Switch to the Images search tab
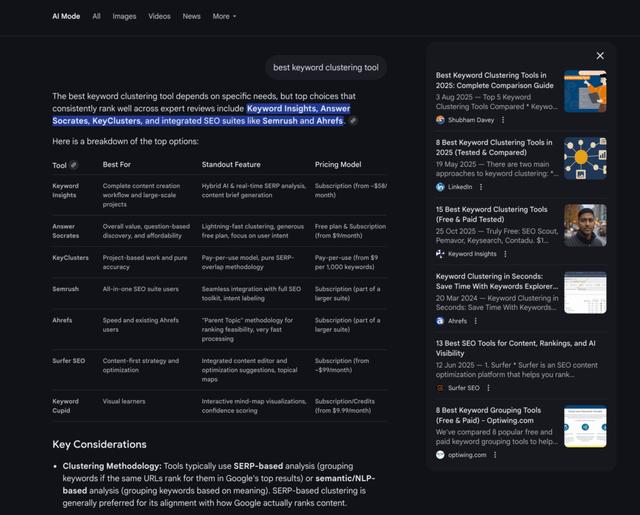Image resolution: width=640 pixels, height=515 pixels. [124, 16]
